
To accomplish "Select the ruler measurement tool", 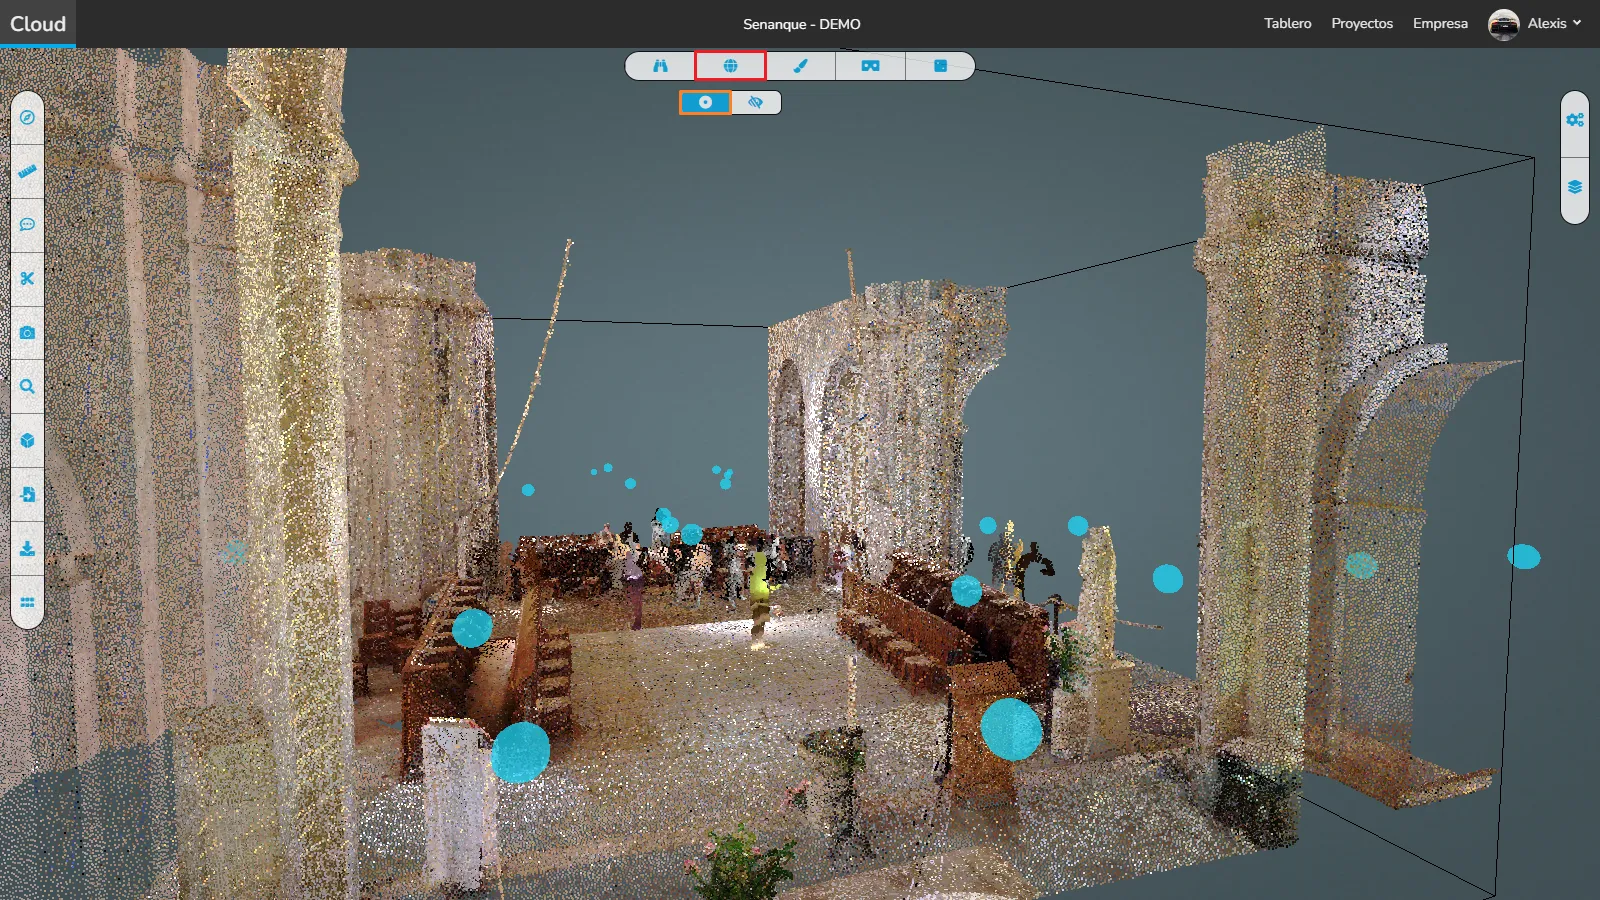I will (x=27, y=171).
